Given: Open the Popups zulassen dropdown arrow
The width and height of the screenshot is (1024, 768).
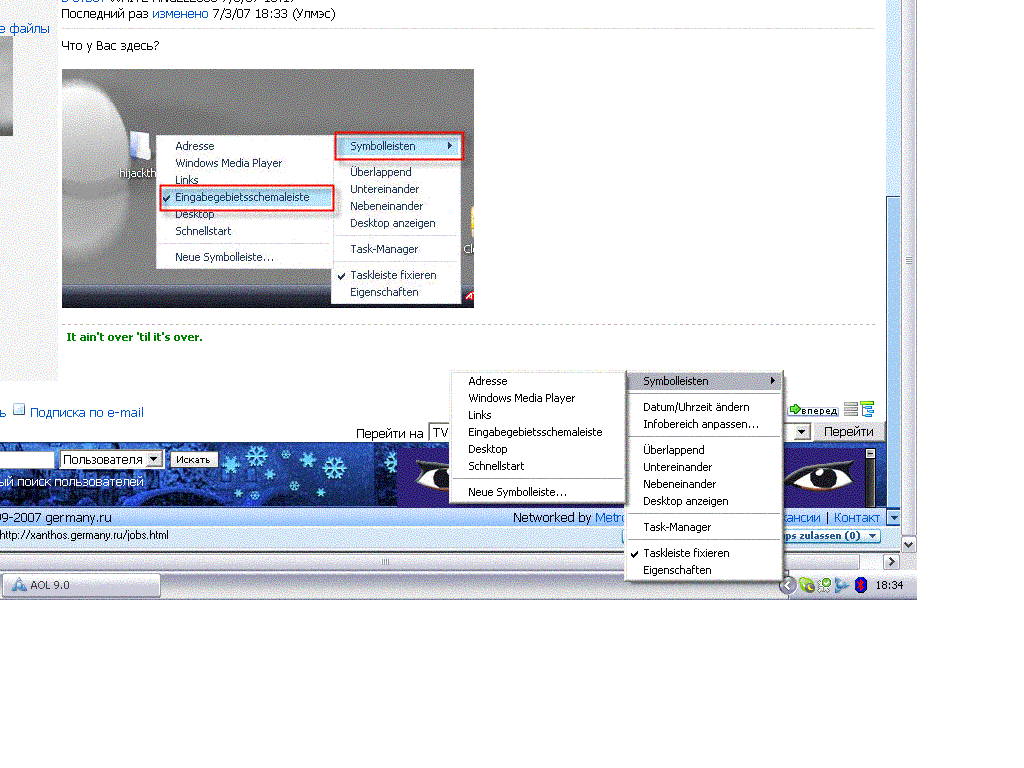Looking at the screenshot, I should (x=873, y=536).
